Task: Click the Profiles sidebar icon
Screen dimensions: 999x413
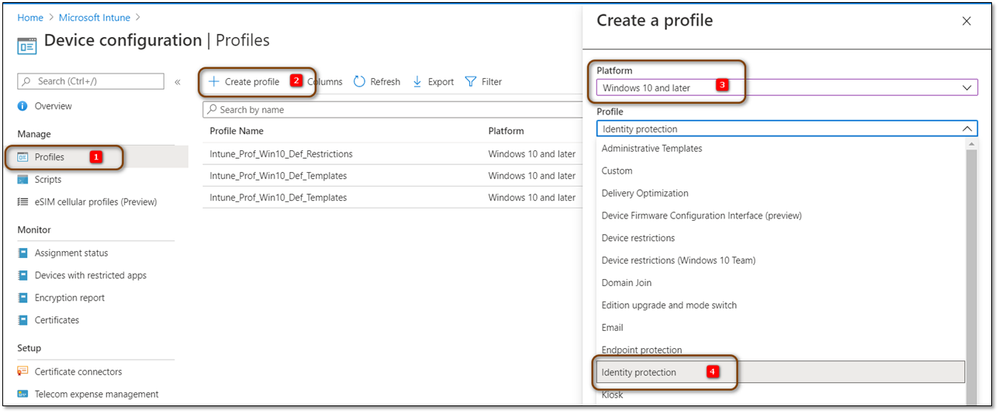Action: click(23, 157)
